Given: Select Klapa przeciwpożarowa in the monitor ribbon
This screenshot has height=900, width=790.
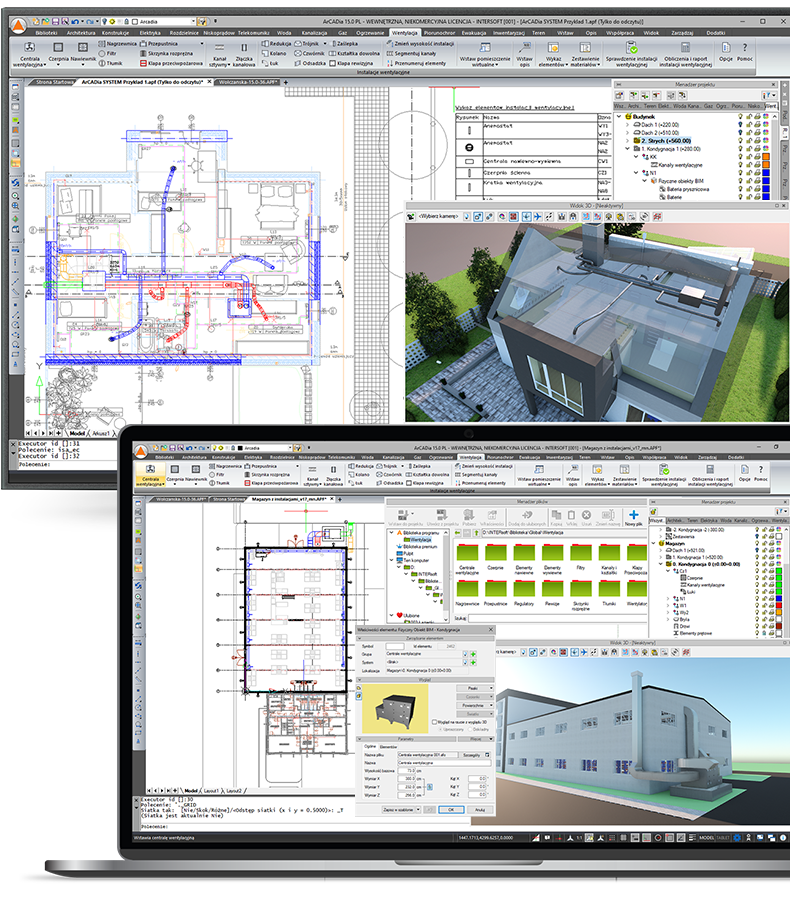Looking at the screenshot, I should (x=171, y=63).
